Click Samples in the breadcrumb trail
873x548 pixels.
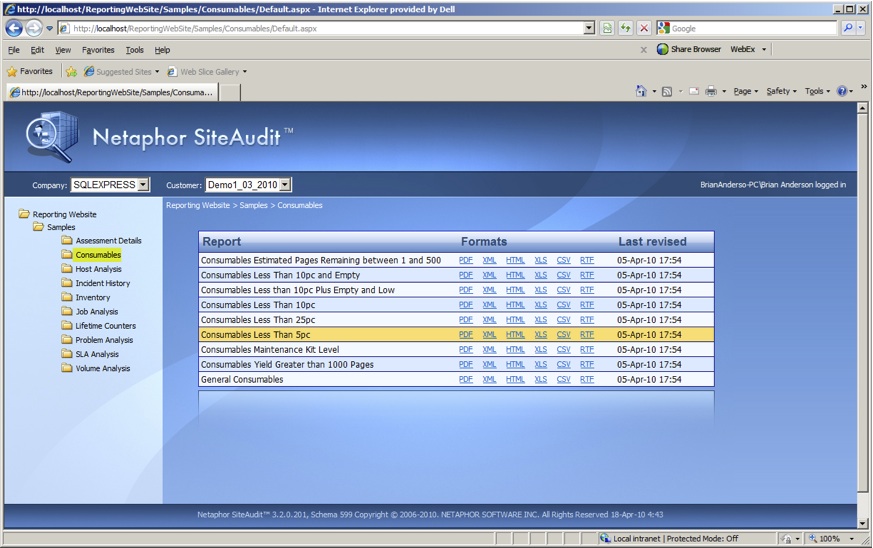click(x=253, y=205)
